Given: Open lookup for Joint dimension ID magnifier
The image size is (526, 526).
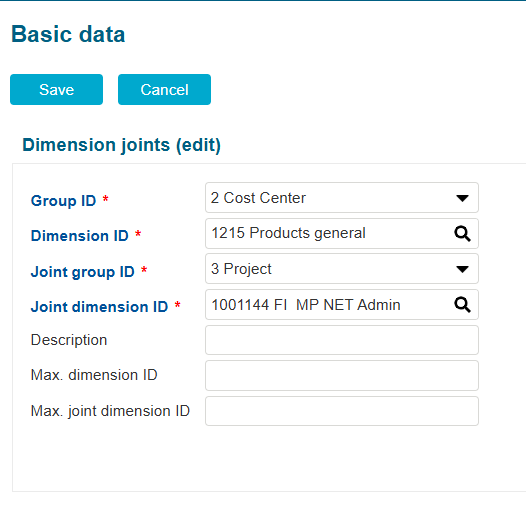Looking at the screenshot, I should (x=462, y=305).
